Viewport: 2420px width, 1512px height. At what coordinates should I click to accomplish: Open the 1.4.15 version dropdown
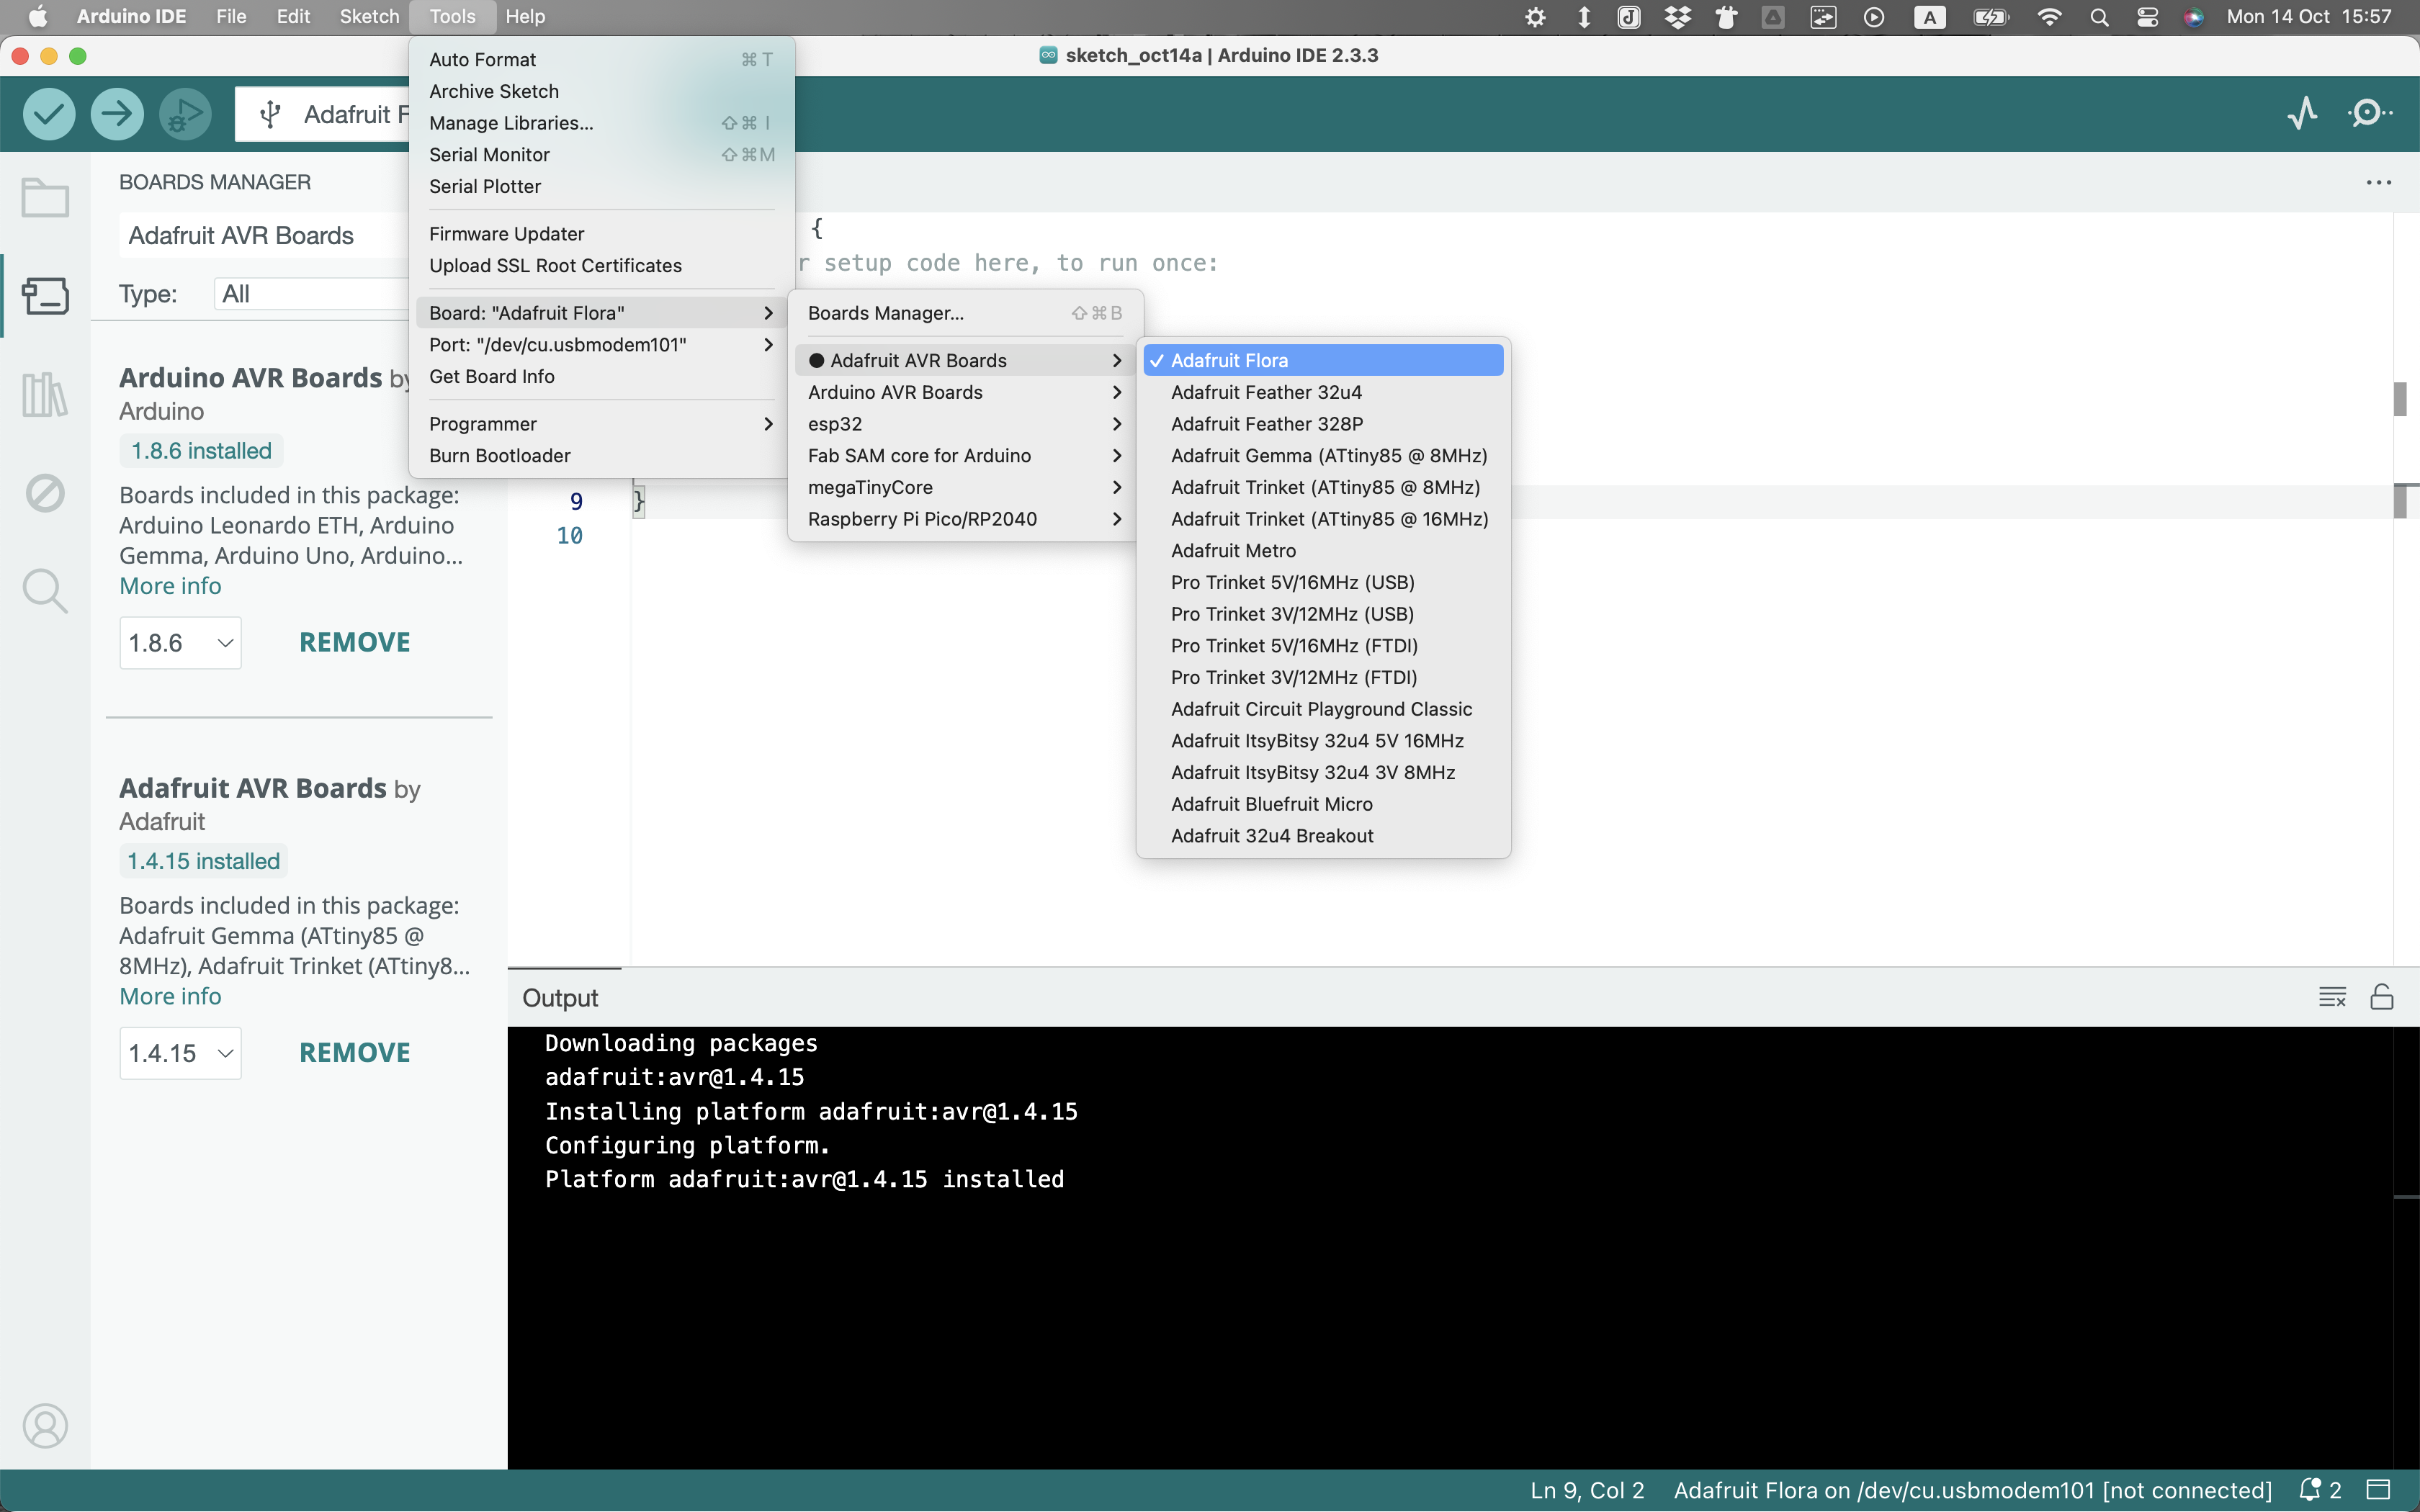tap(181, 1053)
